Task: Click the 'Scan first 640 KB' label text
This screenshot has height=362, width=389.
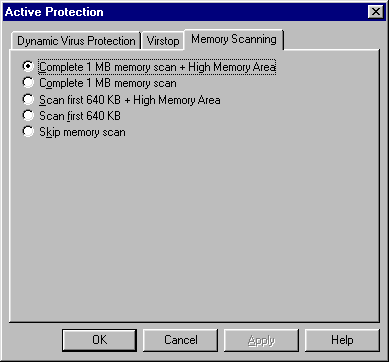Action: point(80,116)
